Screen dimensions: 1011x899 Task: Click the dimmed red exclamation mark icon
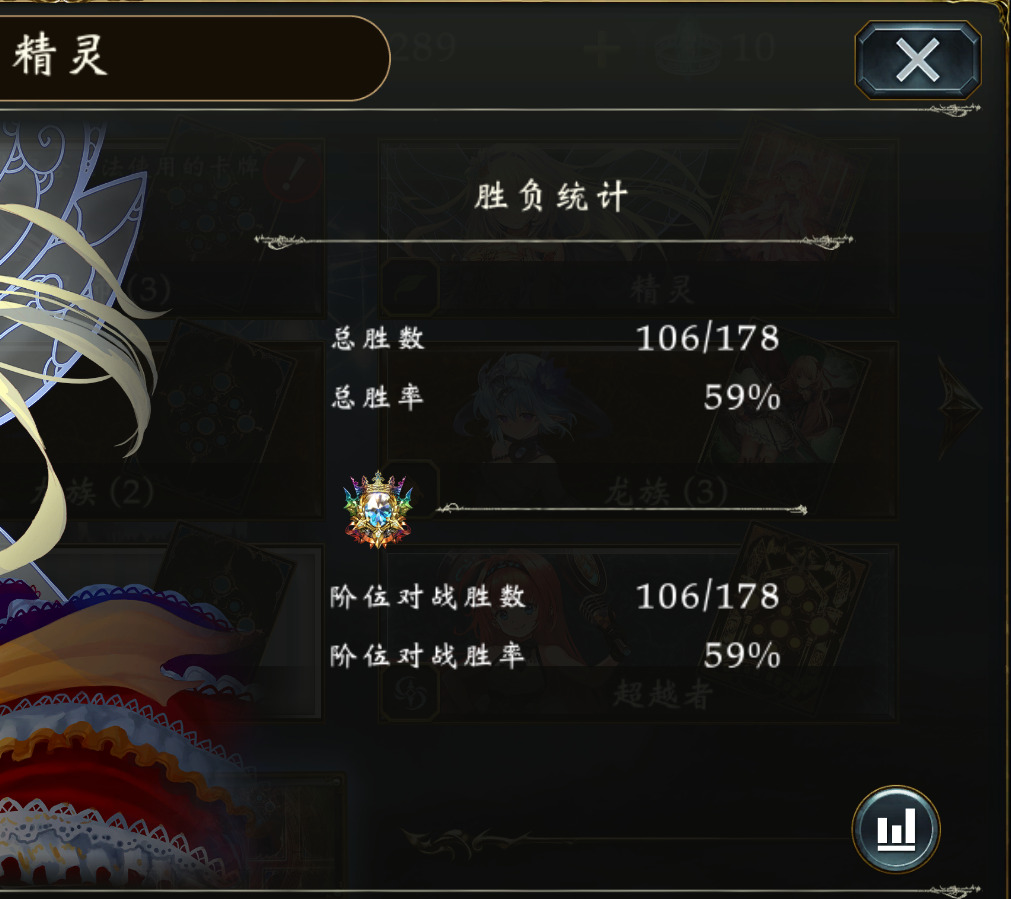[x=293, y=173]
